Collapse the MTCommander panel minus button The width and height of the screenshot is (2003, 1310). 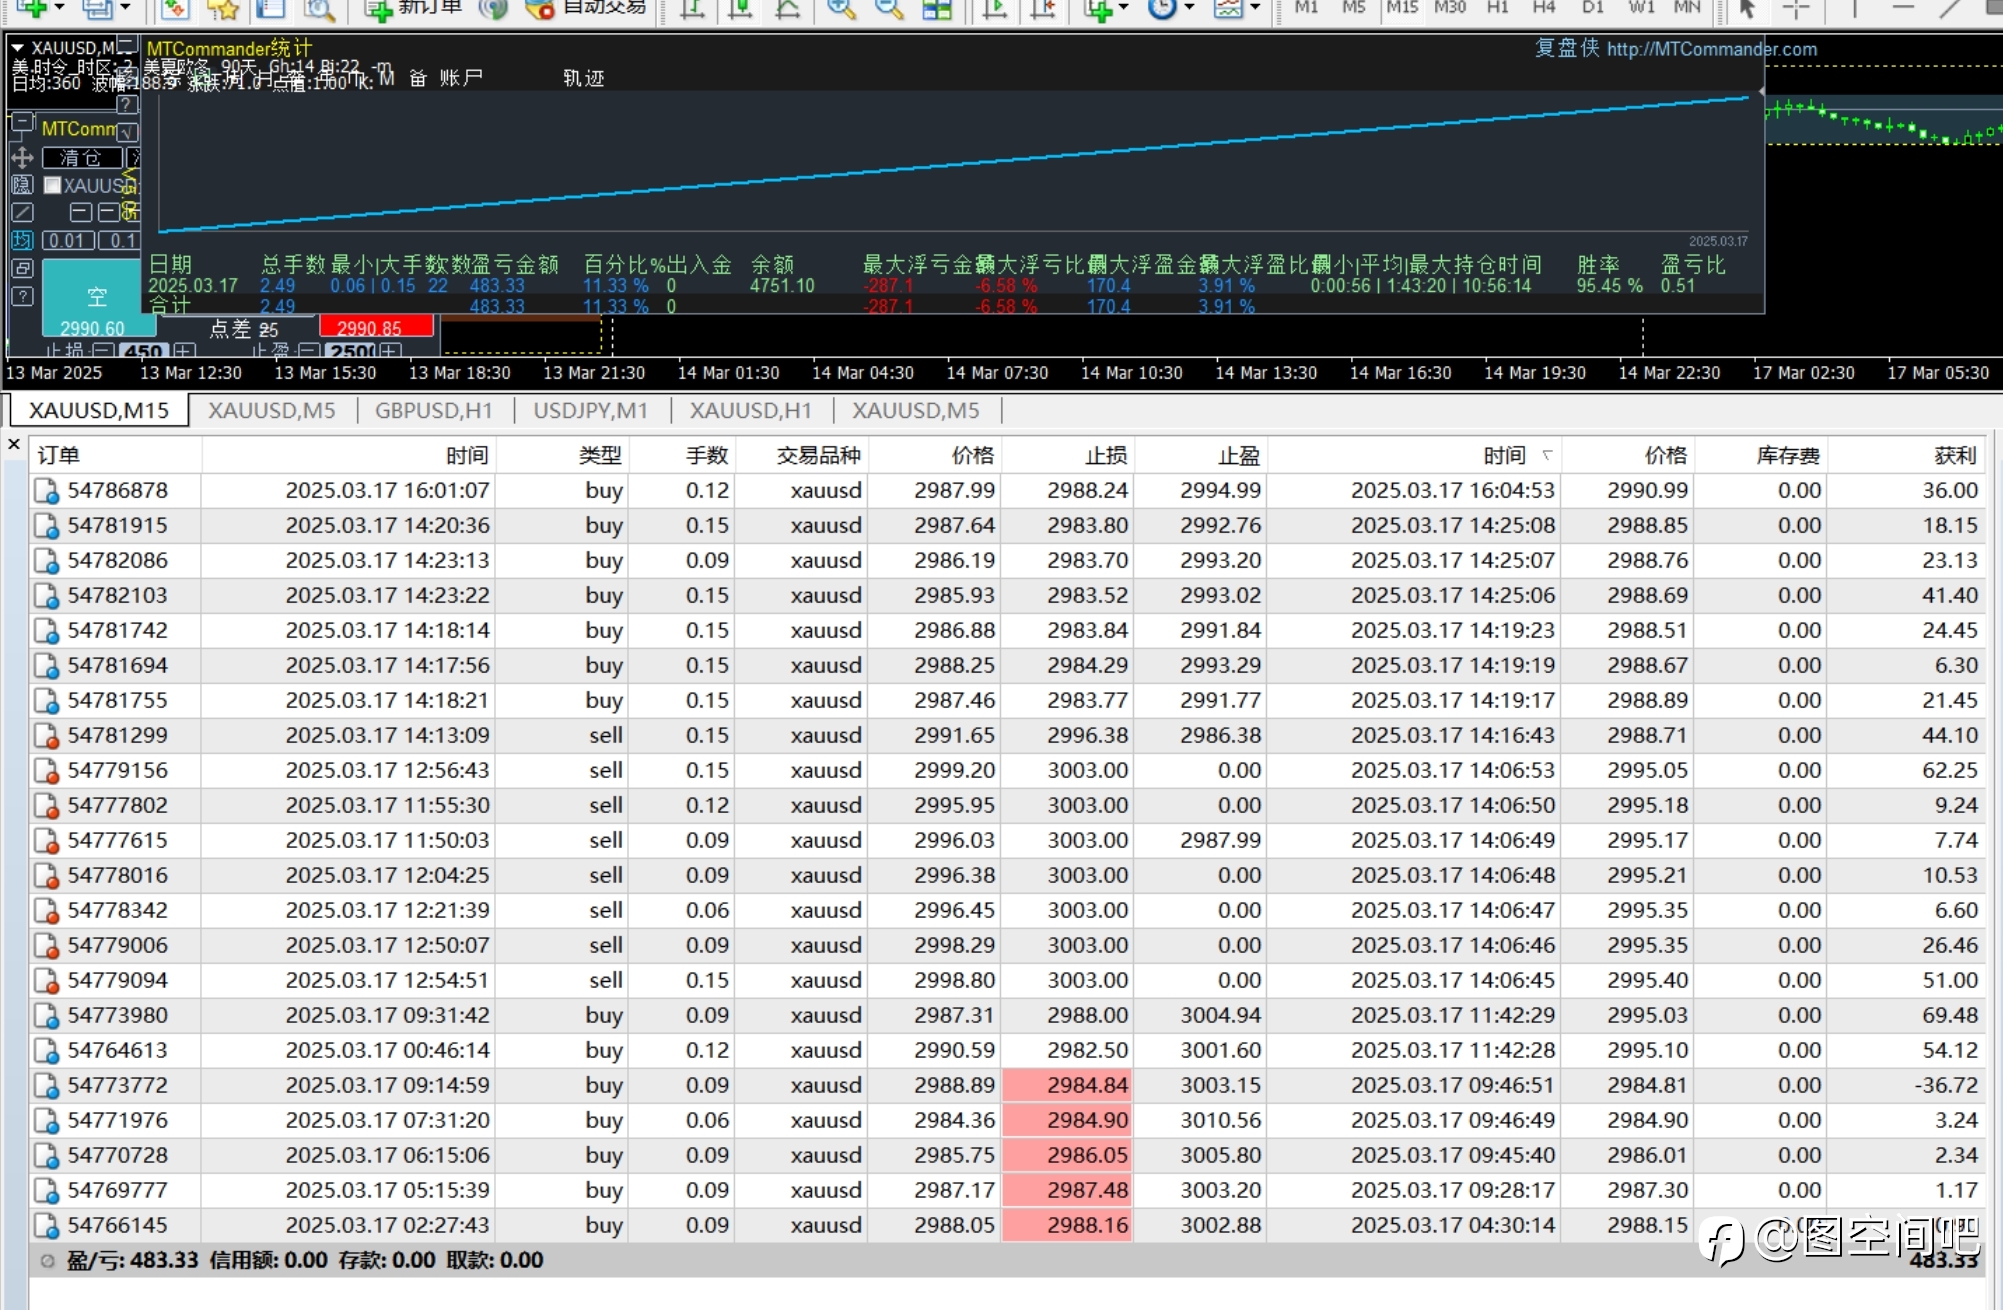point(23,124)
